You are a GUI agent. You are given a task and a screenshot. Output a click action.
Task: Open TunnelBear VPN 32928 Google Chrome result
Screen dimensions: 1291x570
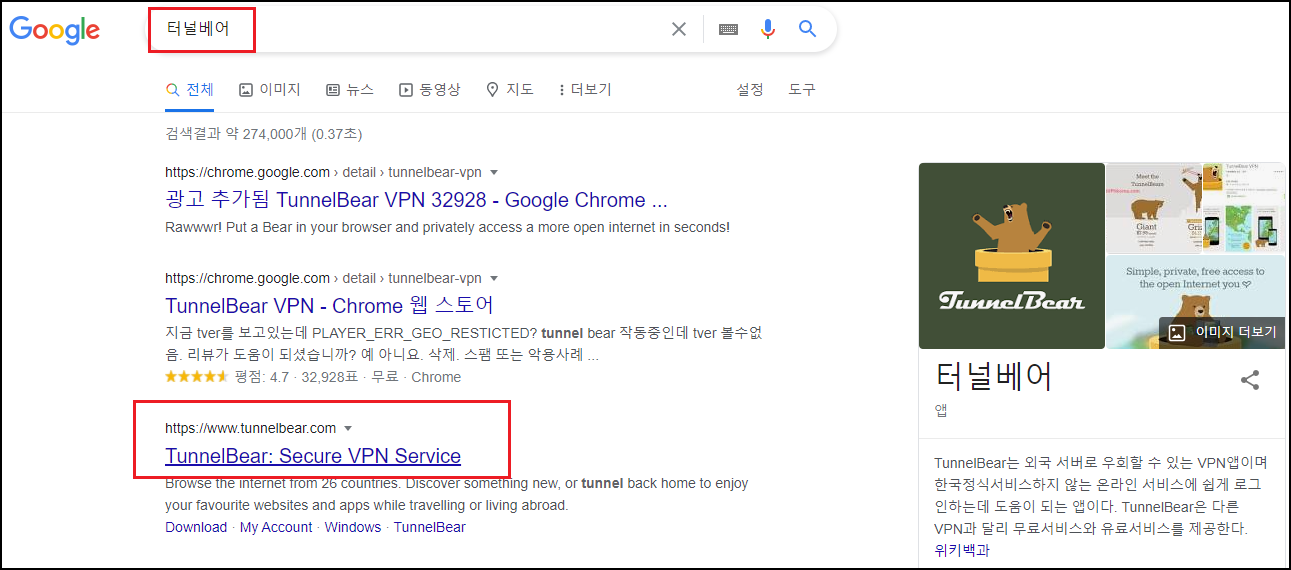tap(416, 199)
